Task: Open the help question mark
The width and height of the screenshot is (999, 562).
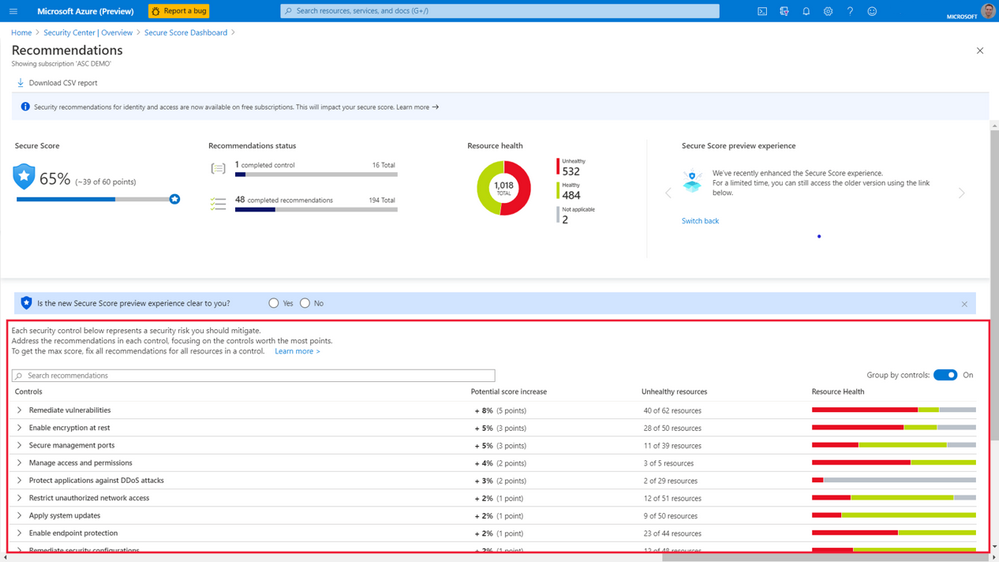Action: pos(850,11)
